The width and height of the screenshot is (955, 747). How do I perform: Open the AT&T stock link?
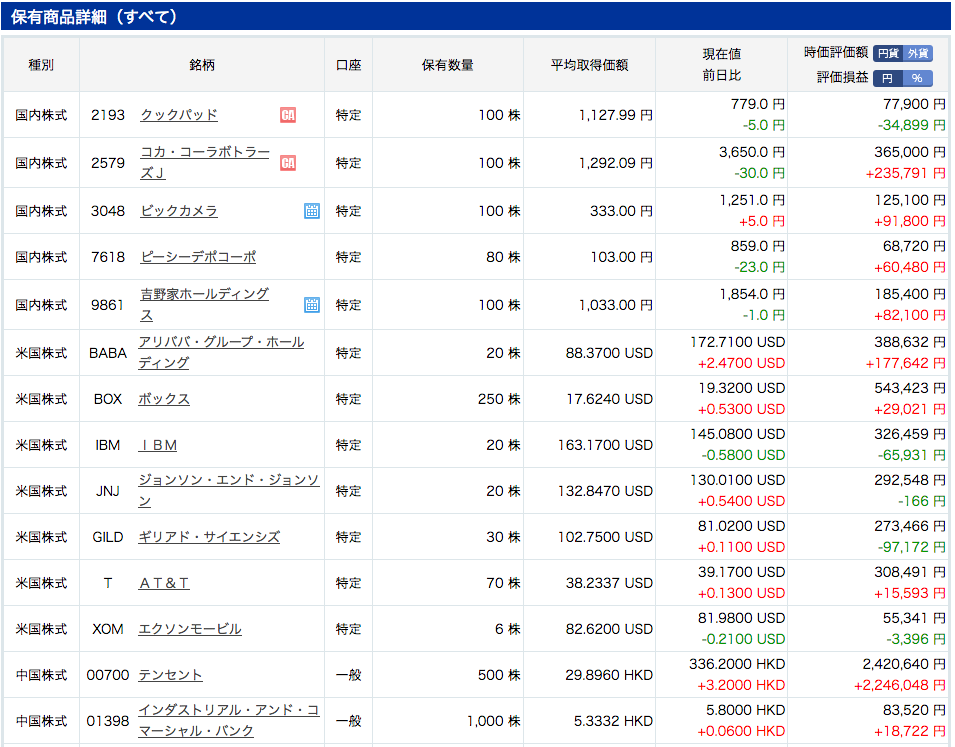tap(164, 583)
